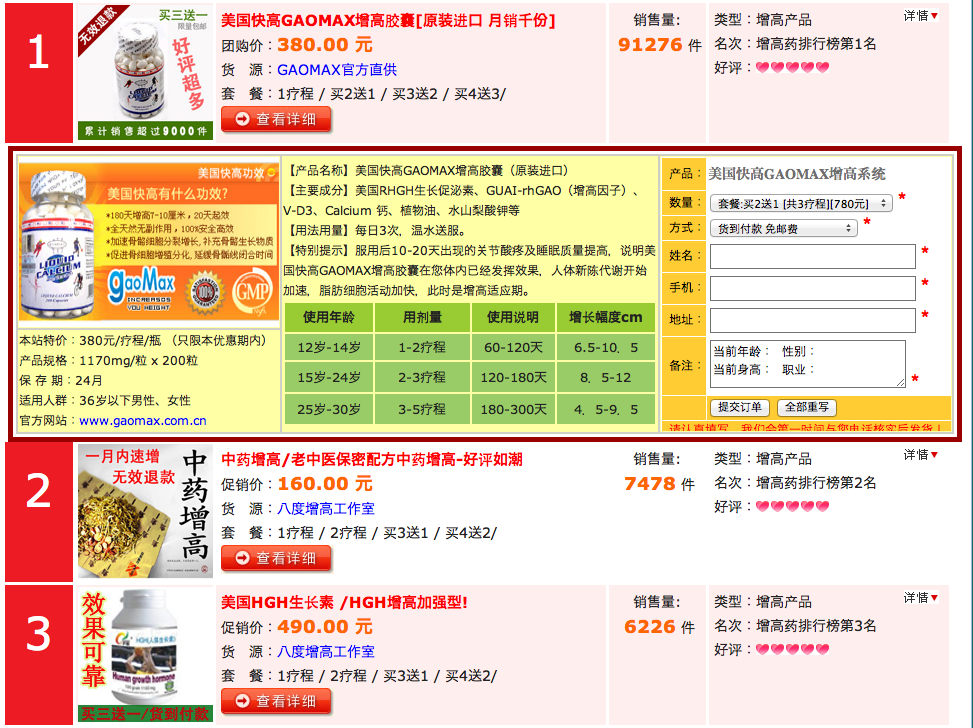
Task: Open details for GAOMAX product rank 1
Action: (x=276, y=119)
